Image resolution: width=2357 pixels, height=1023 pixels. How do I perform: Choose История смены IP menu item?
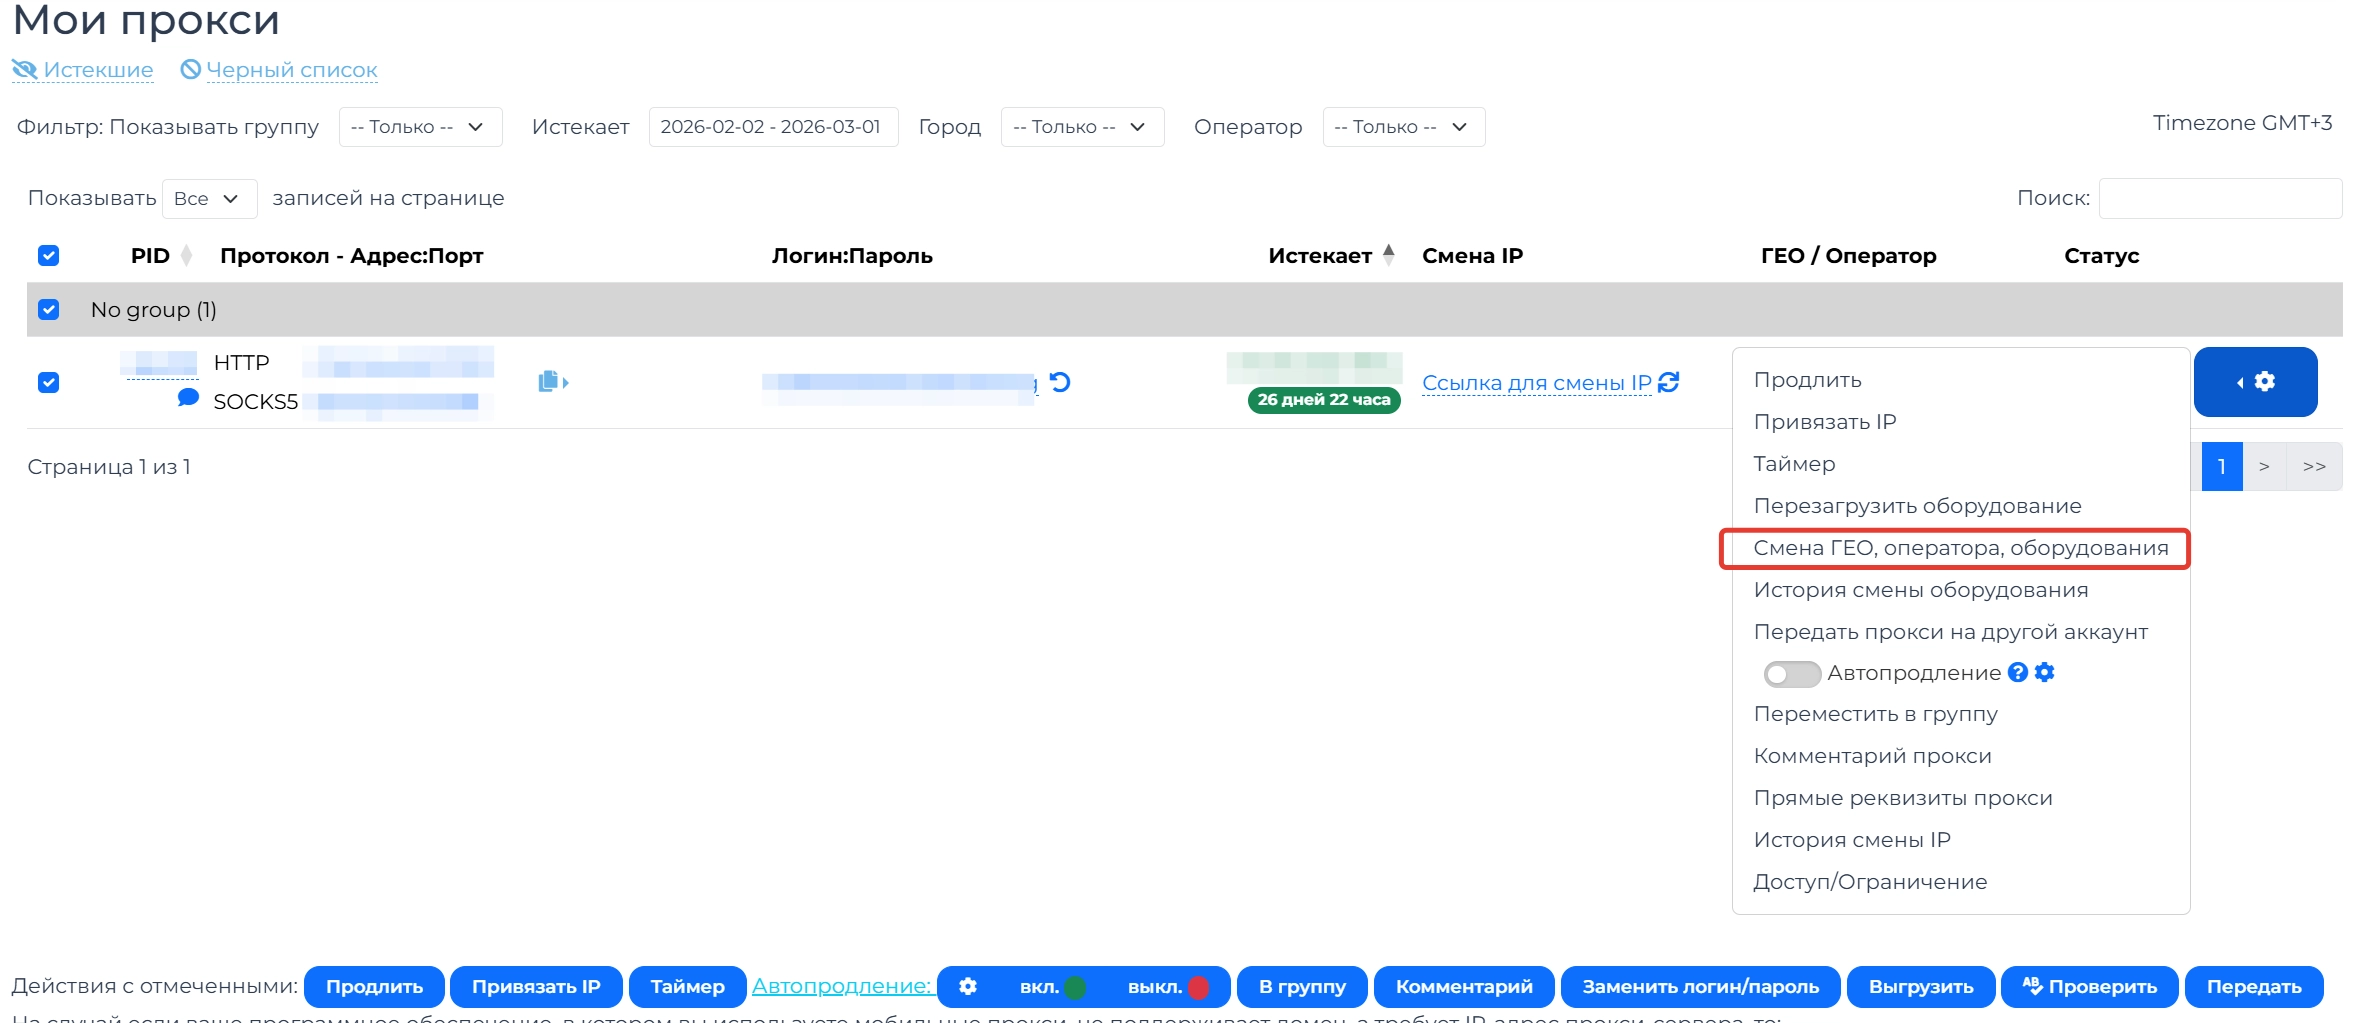1852,840
